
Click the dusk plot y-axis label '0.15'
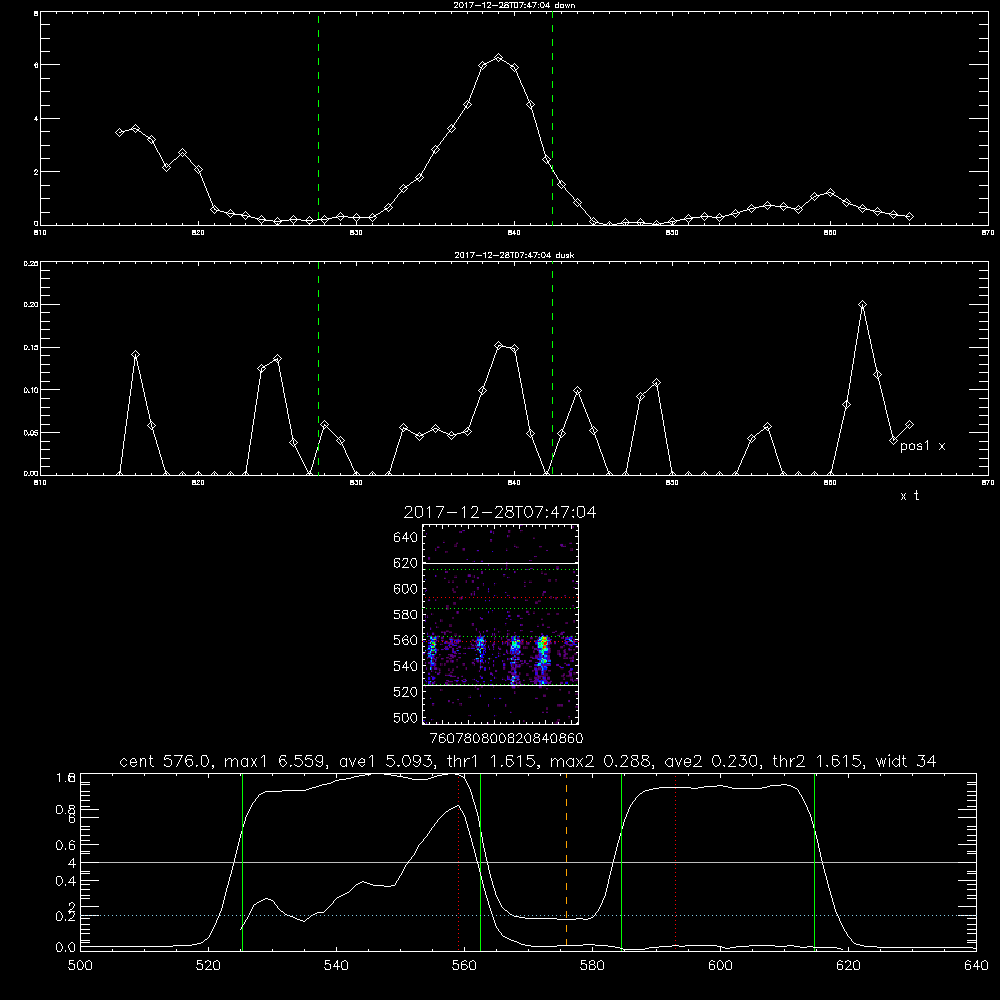pos(31,348)
